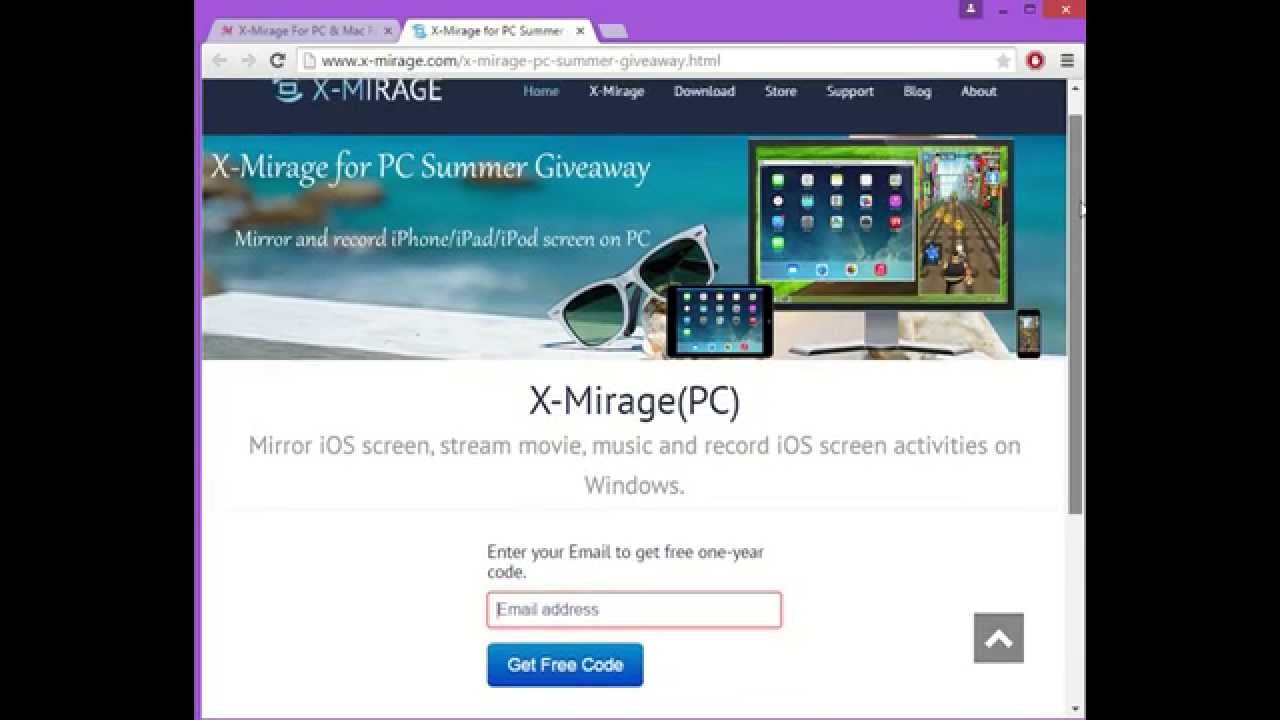Click the address bar URL
Viewport: 1280px width, 720px height.
pos(520,61)
